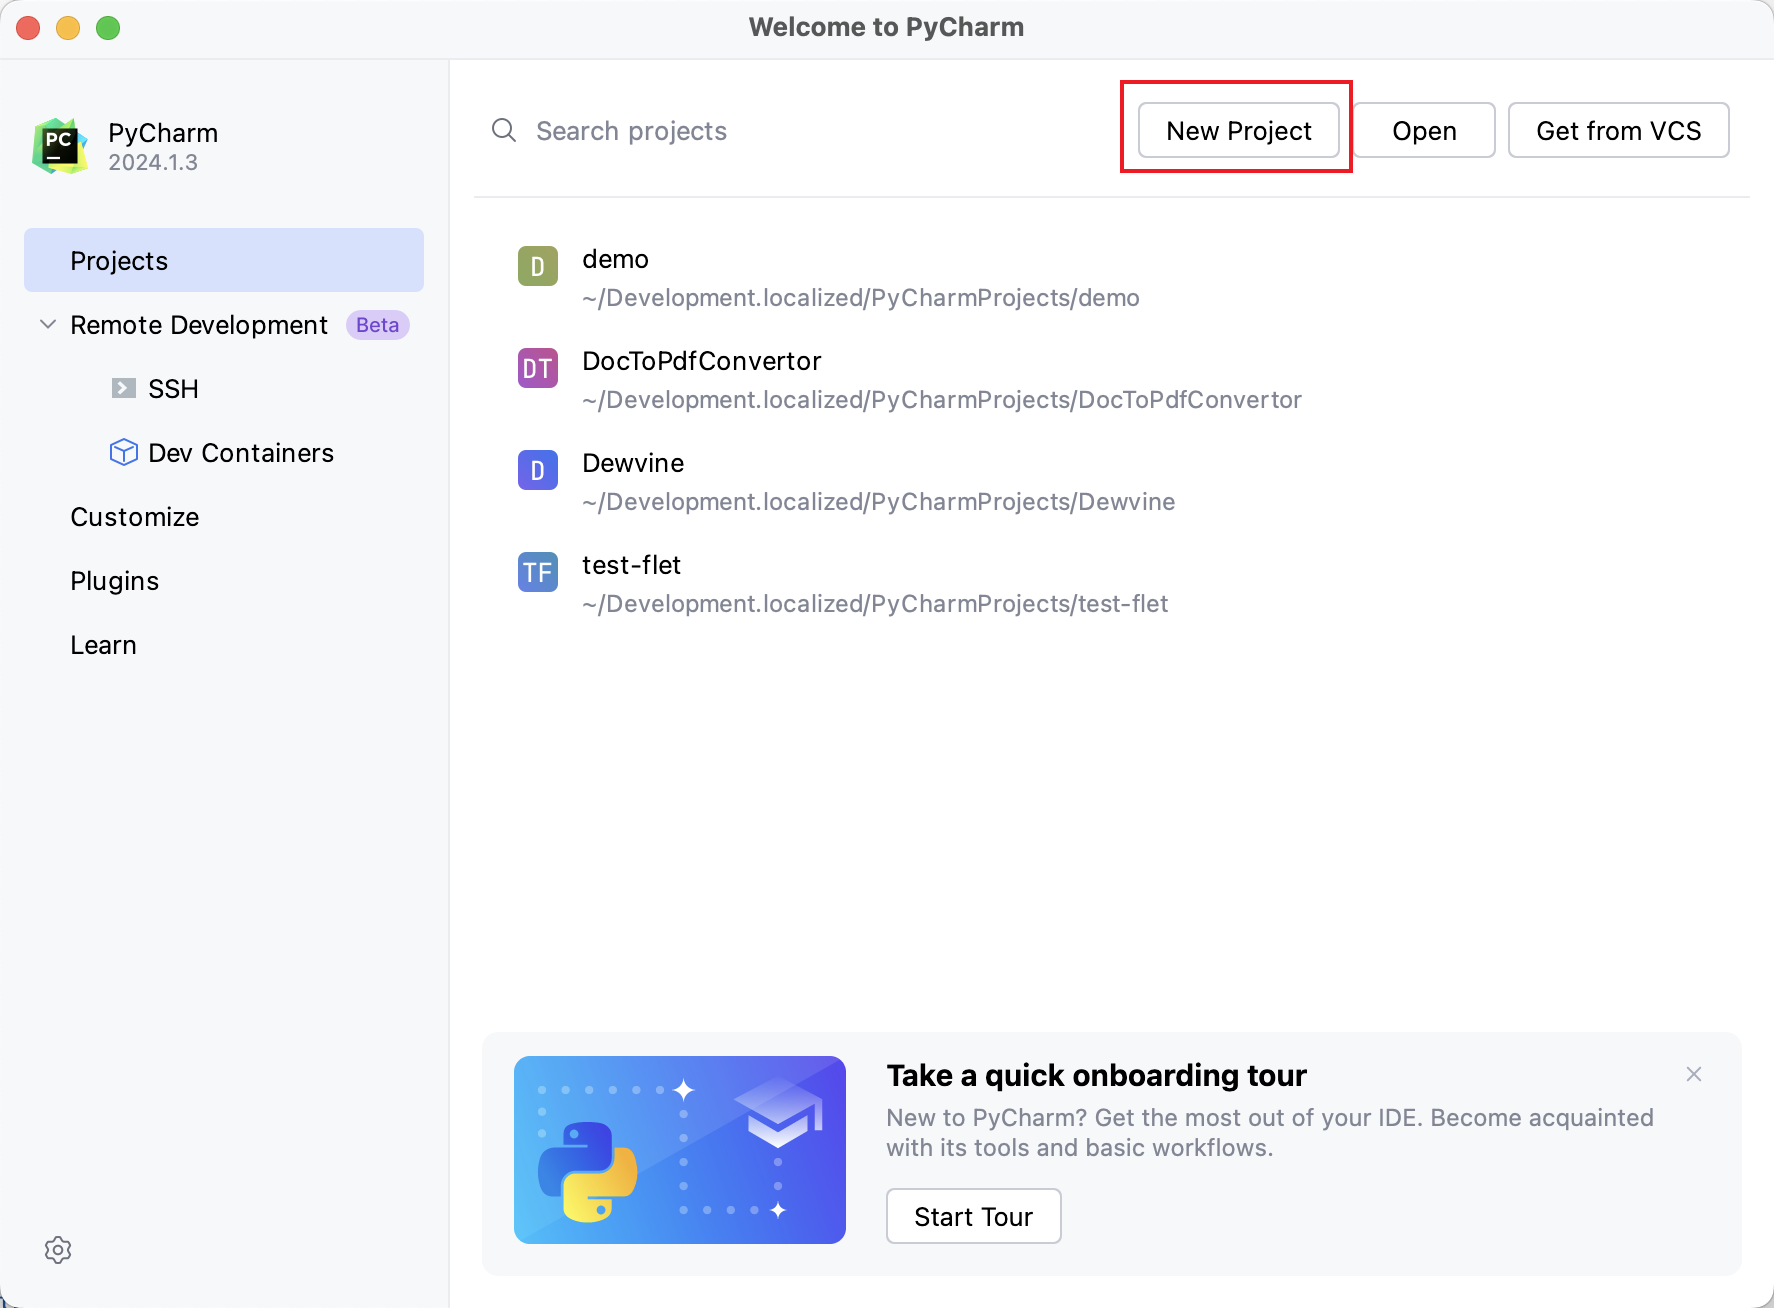The height and width of the screenshot is (1308, 1774).
Task: Click the PyCharm logo icon
Action: coord(60,146)
